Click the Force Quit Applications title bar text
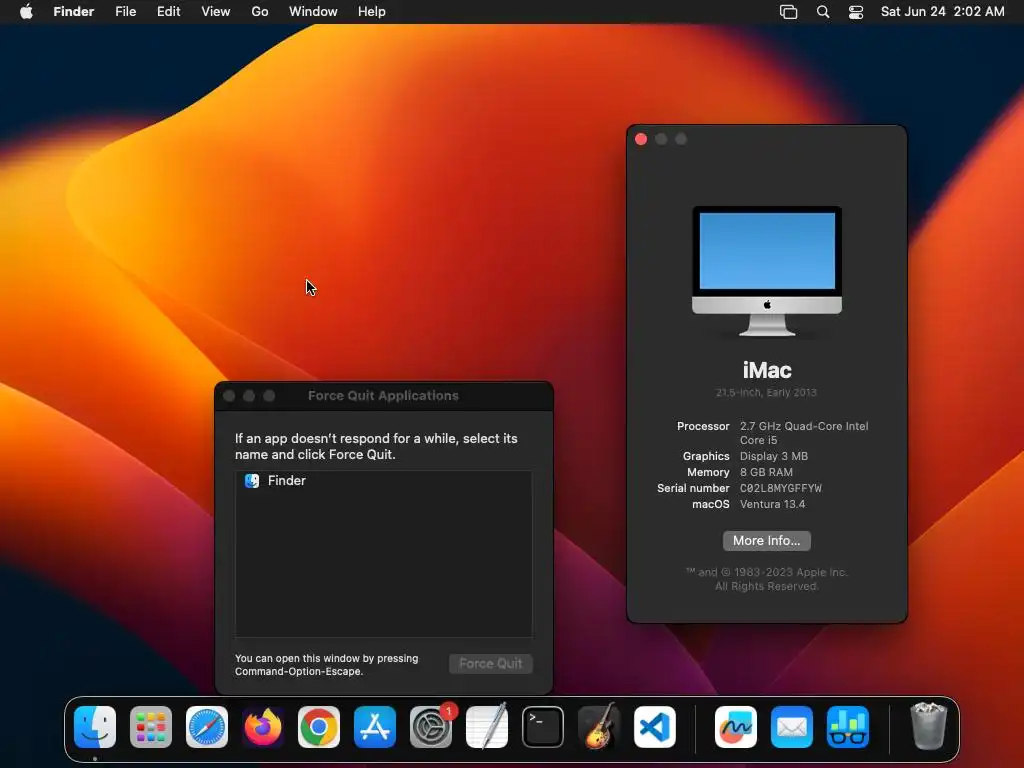 383,396
